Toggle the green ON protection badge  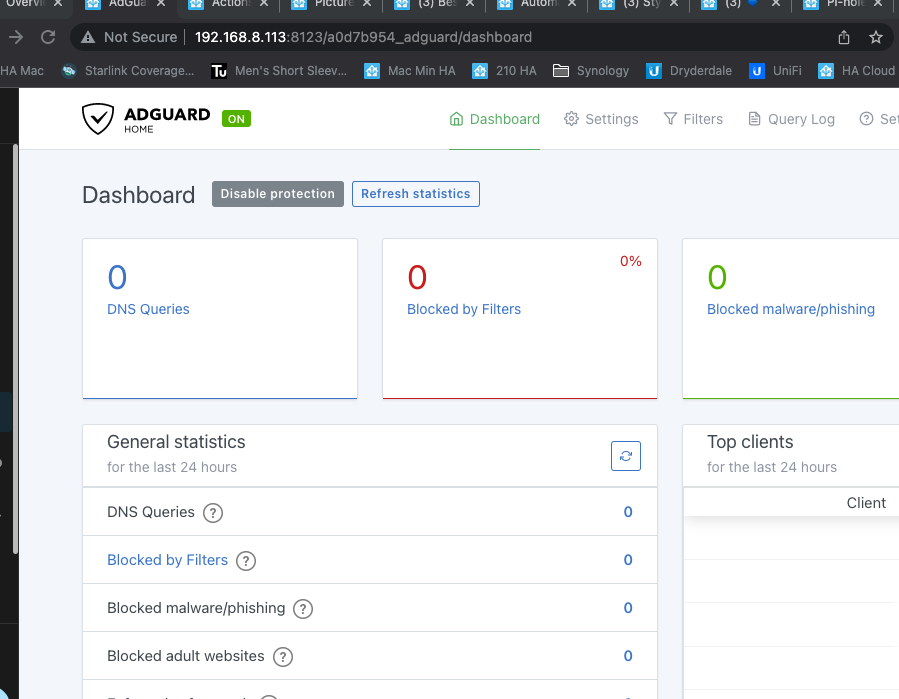click(236, 118)
